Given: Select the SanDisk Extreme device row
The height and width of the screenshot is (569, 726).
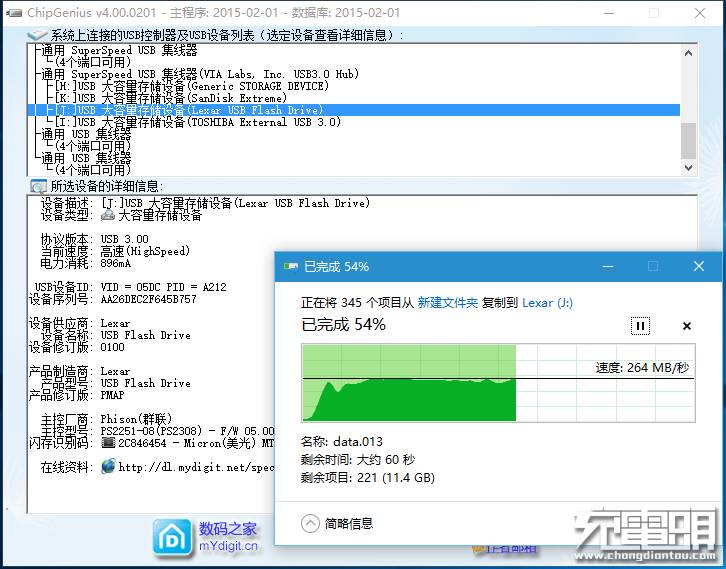Looking at the screenshot, I should [171, 98].
